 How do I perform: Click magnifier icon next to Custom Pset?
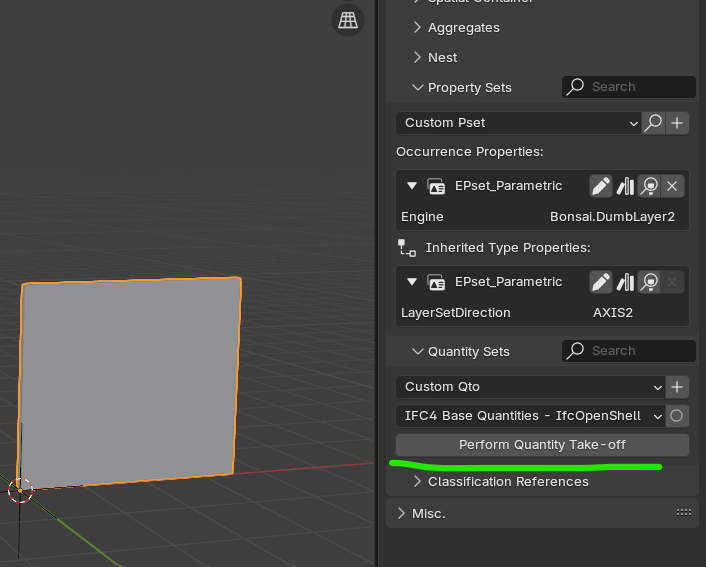tap(653, 123)
